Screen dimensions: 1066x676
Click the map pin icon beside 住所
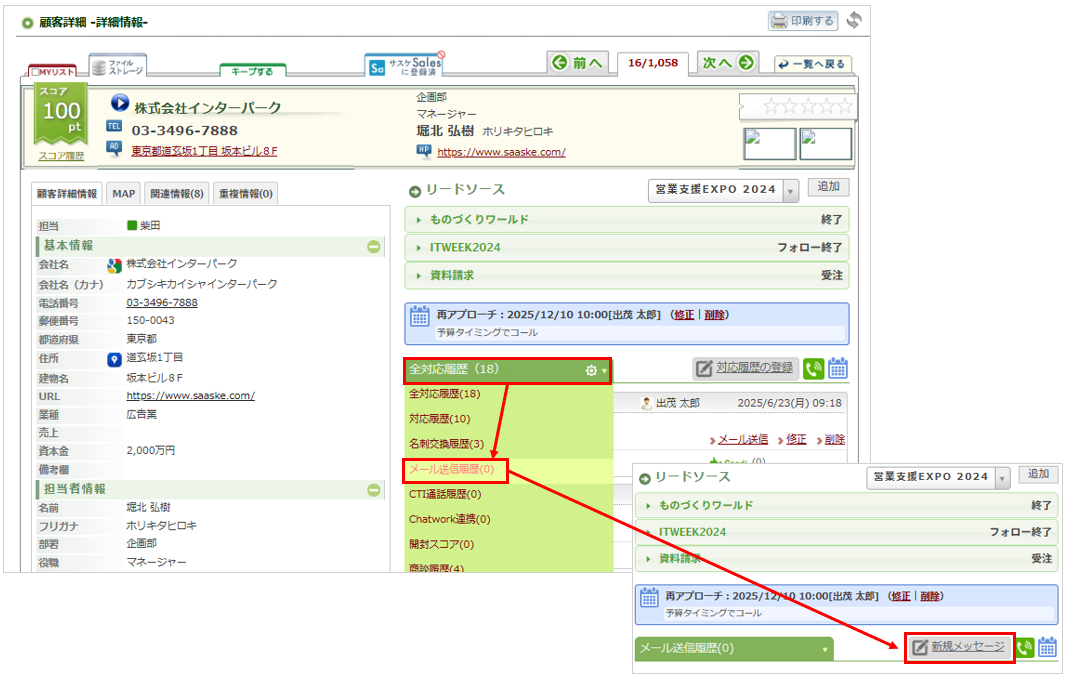click(114, 359)
